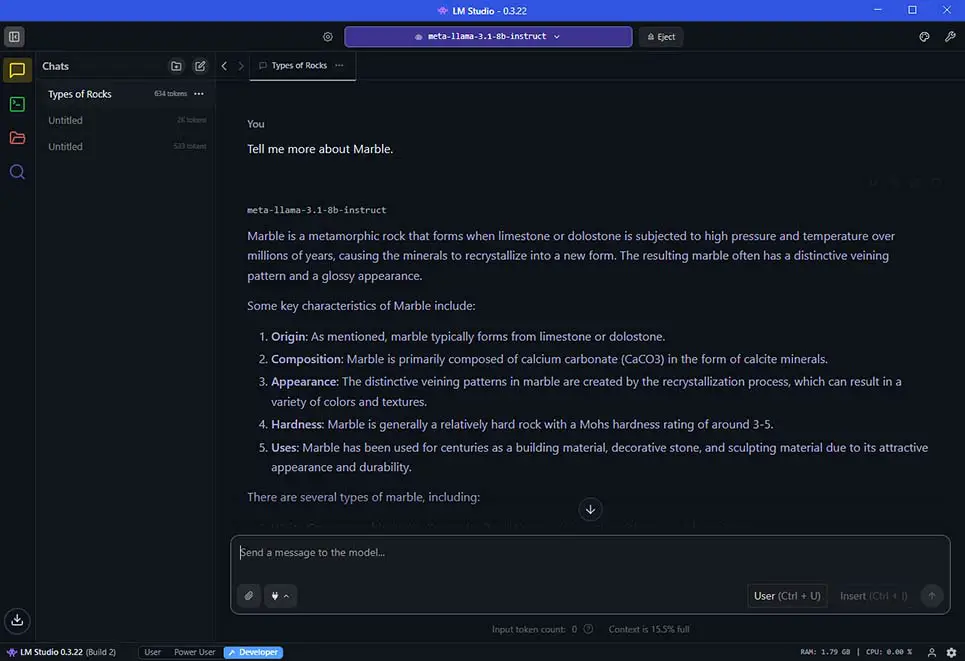Click the RAM usage status entry
Image resolution: width=965 pixels, height=661 pixels.
[x=825, y=652]
